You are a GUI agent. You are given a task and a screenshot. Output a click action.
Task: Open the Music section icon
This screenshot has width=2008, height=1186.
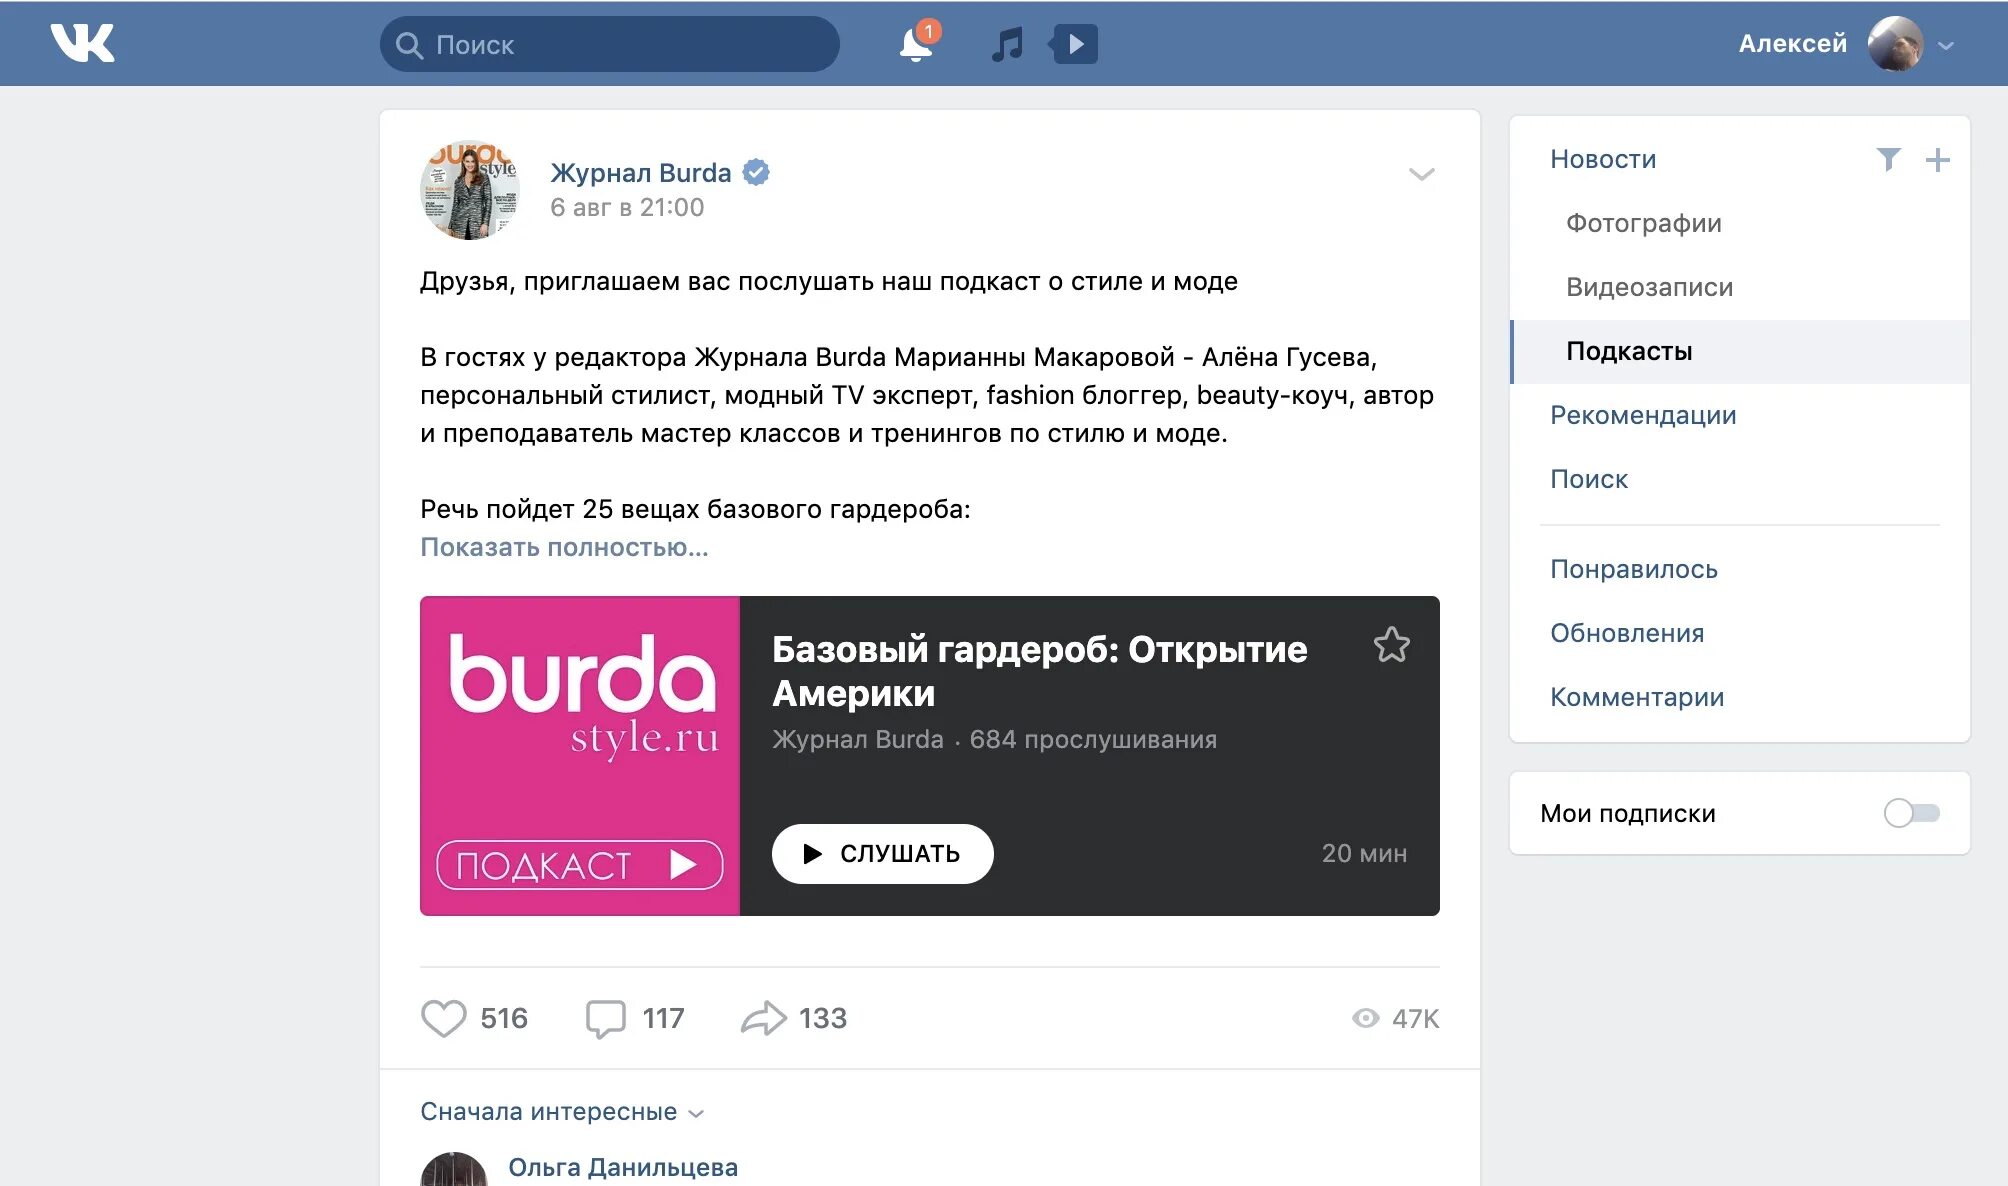[1006, 44]
